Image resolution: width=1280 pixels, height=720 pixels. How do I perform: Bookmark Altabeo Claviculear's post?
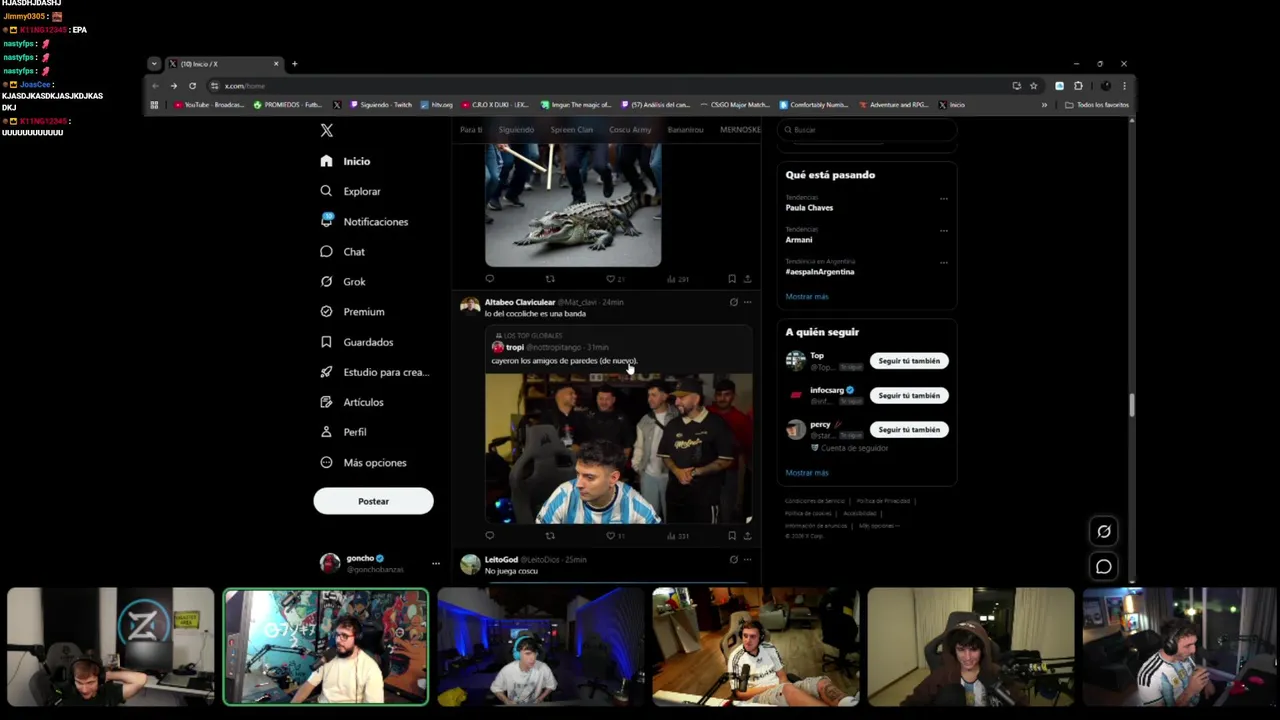731,536
